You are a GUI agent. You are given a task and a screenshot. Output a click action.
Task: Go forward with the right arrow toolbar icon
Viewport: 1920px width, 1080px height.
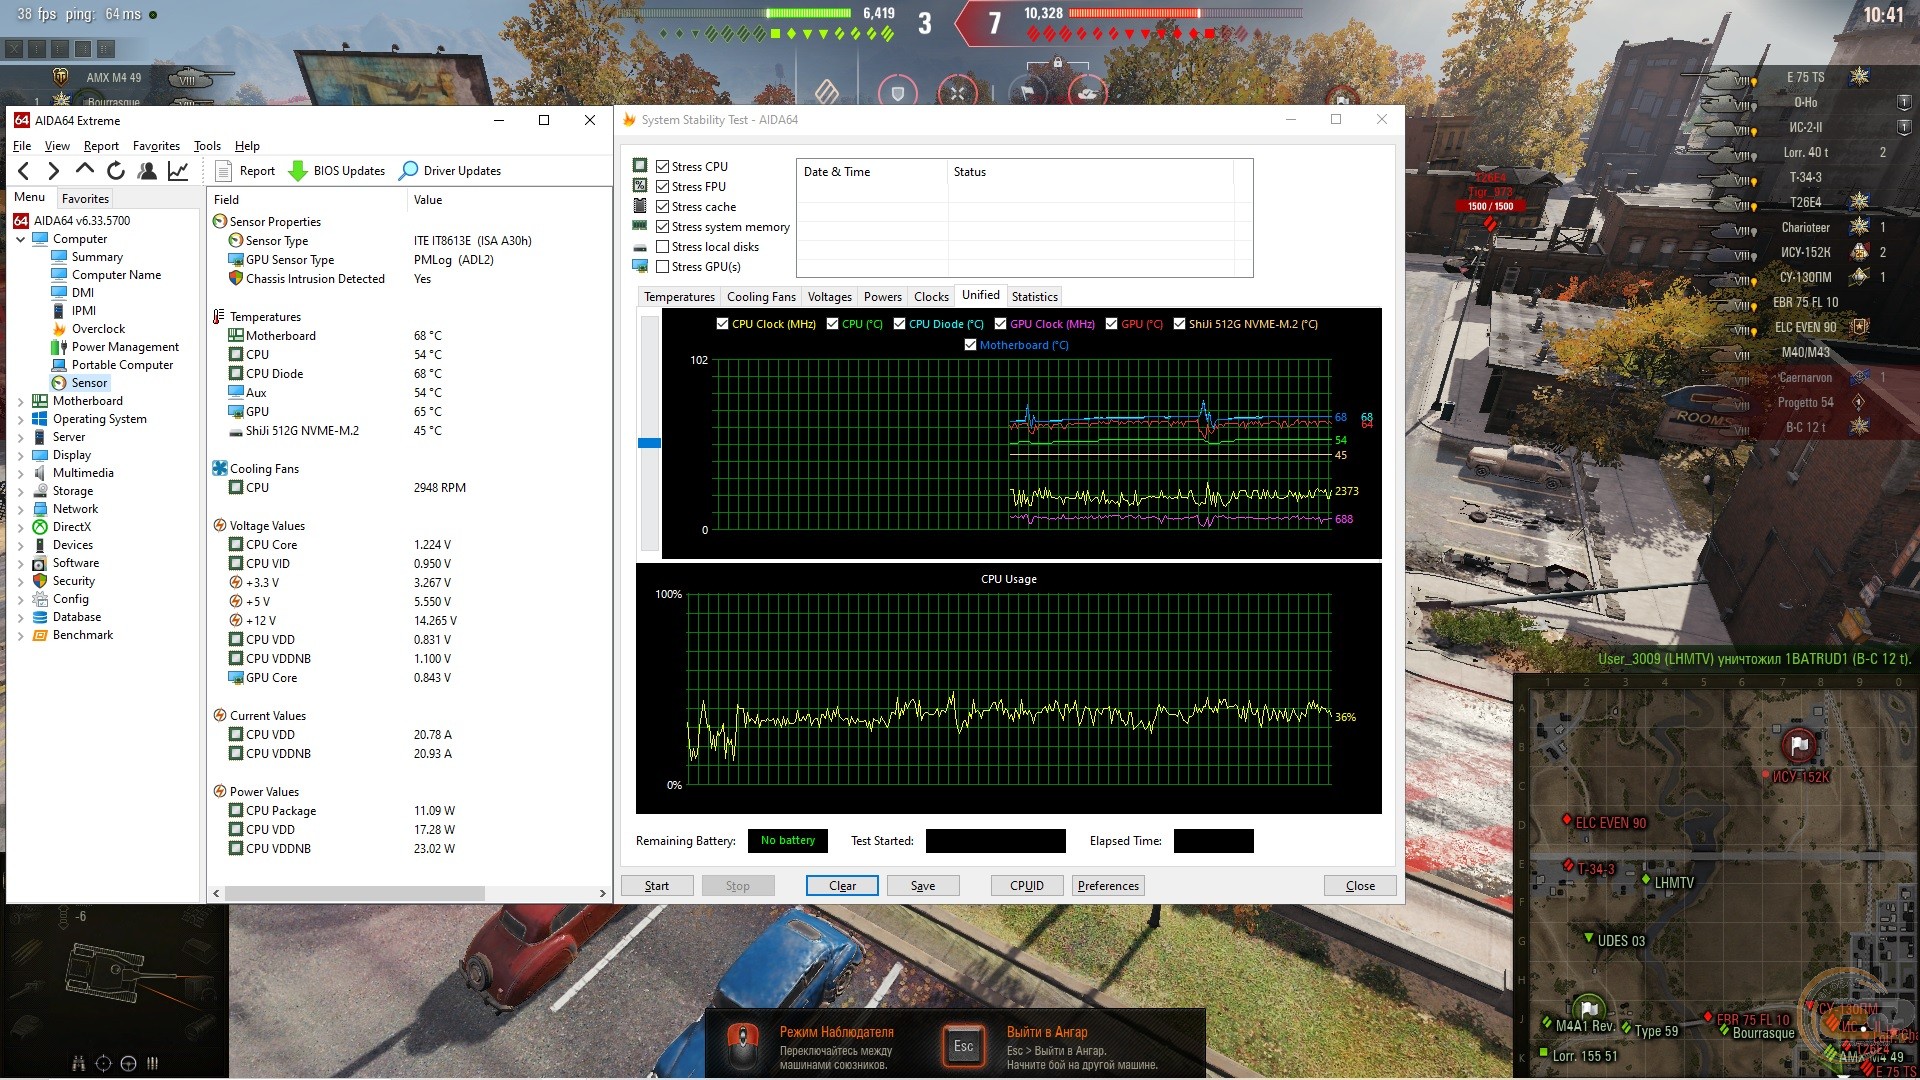[x=54, y=171]
